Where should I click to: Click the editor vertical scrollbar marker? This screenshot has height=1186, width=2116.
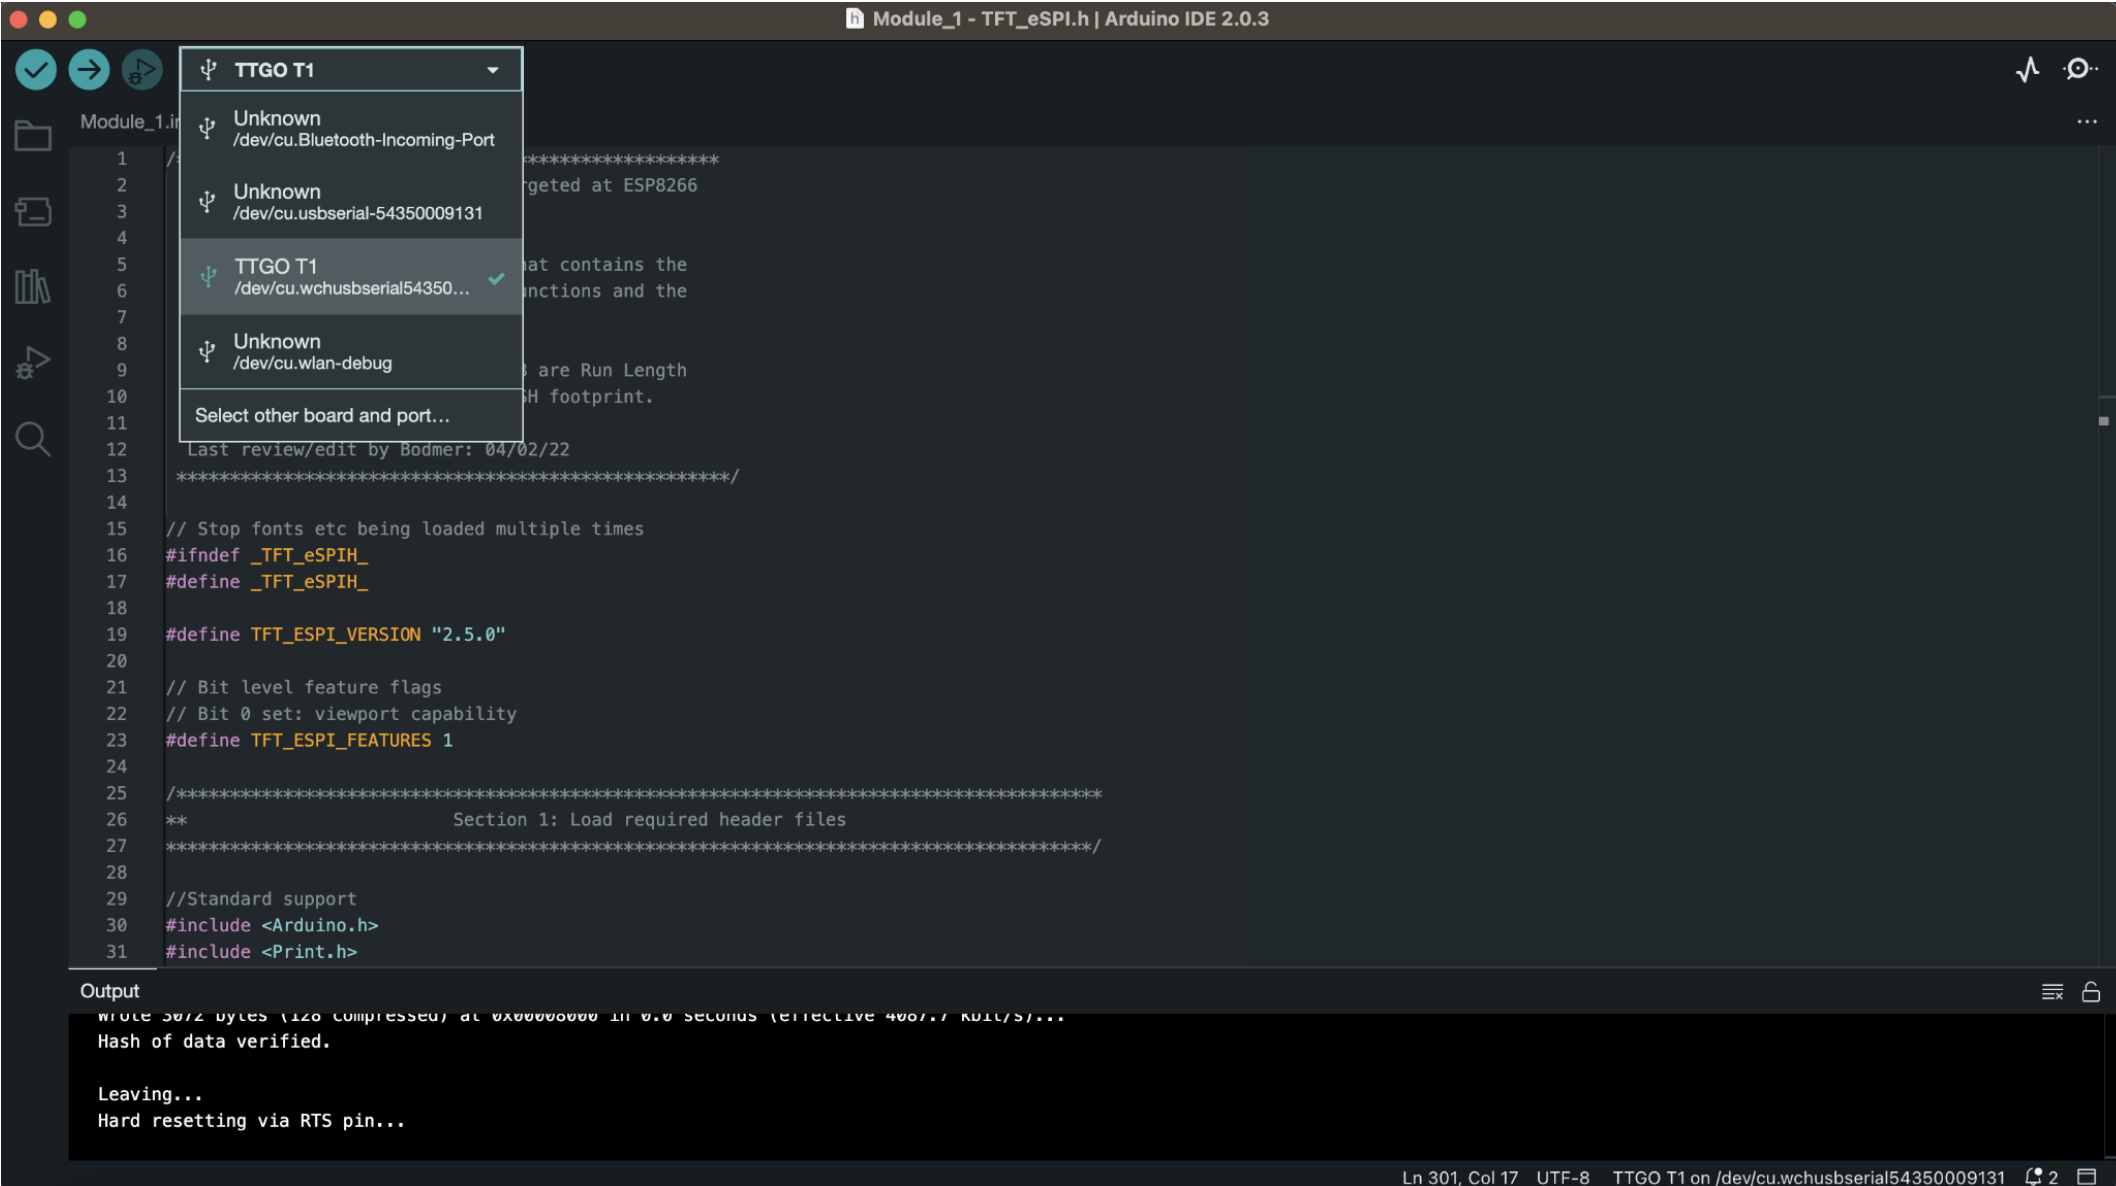point(2104,421)
